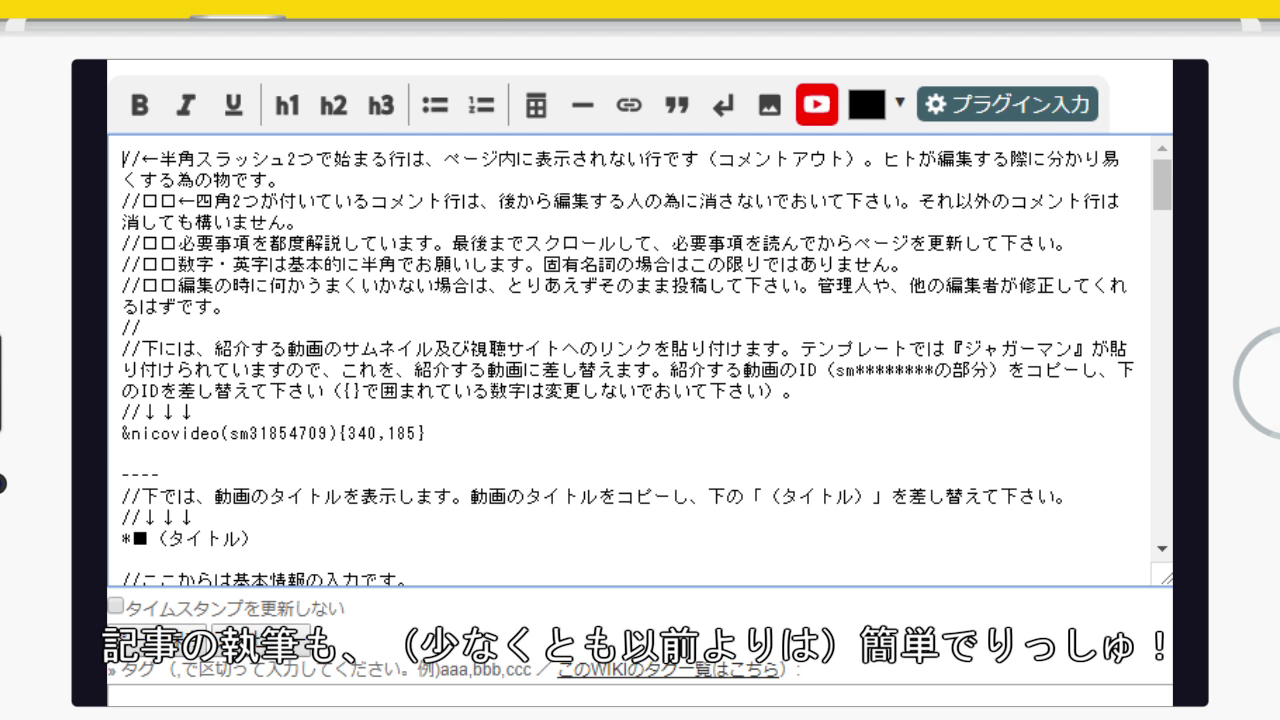Screen dimensions: 1280x720
Task: Apply the h2 heading style
Action: [x=333, y=104]
